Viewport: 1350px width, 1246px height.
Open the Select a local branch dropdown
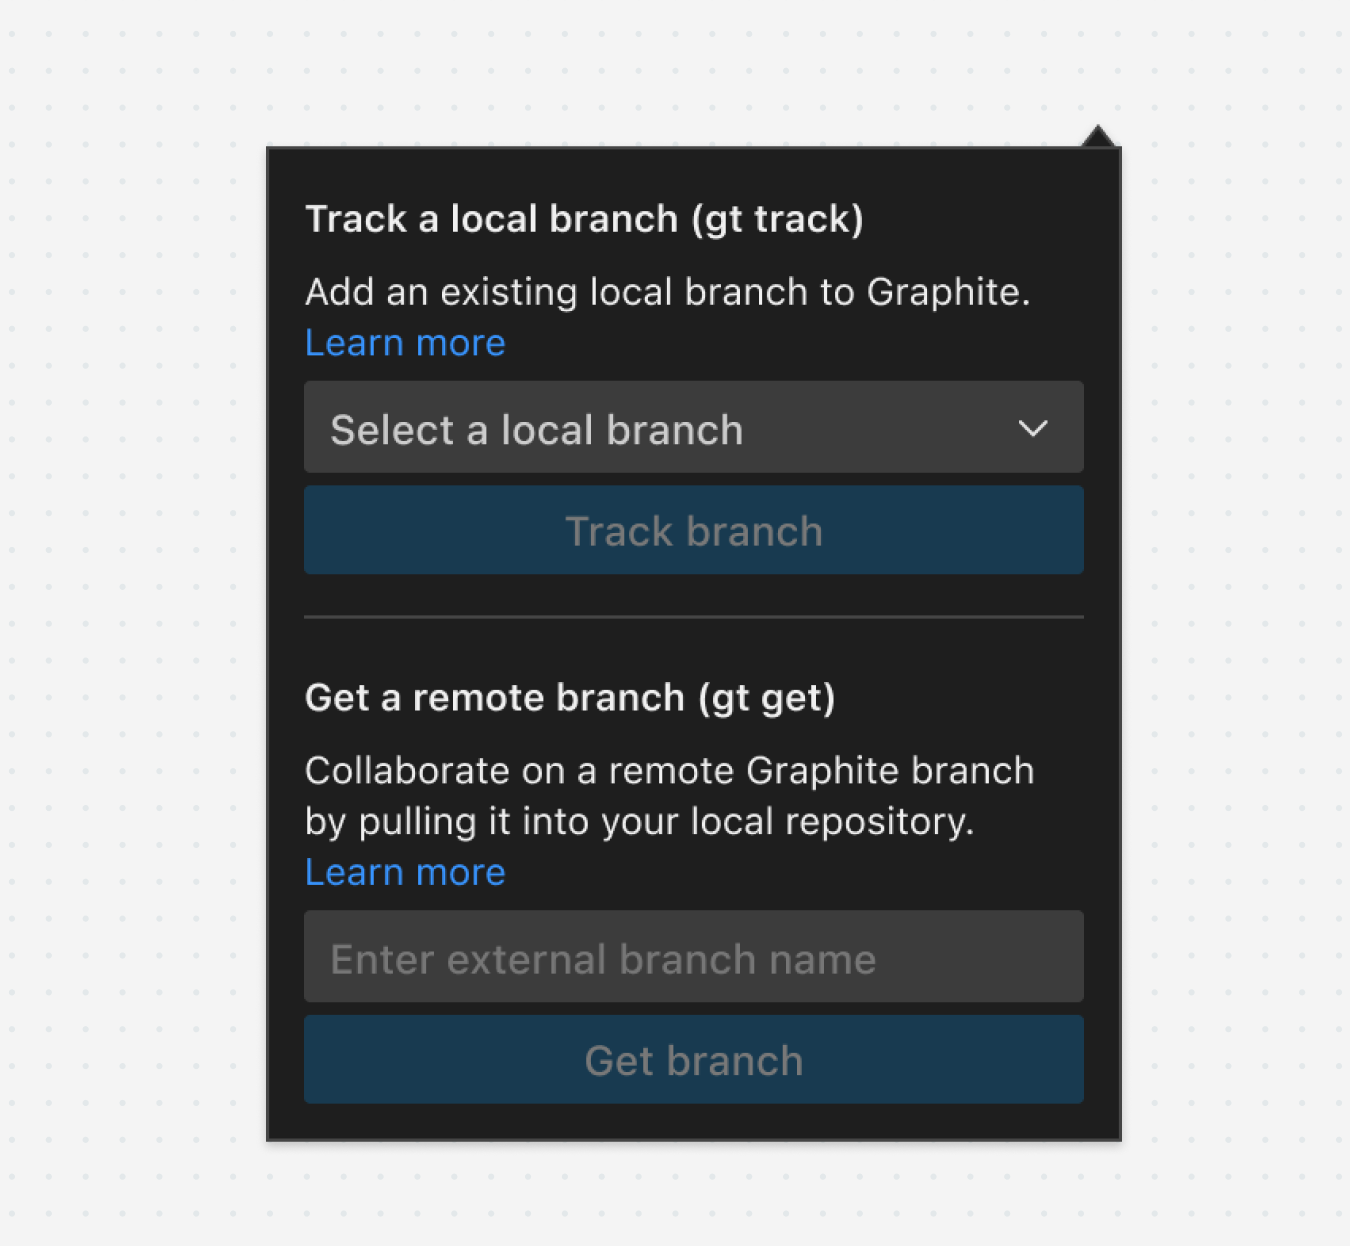(693, 427)
